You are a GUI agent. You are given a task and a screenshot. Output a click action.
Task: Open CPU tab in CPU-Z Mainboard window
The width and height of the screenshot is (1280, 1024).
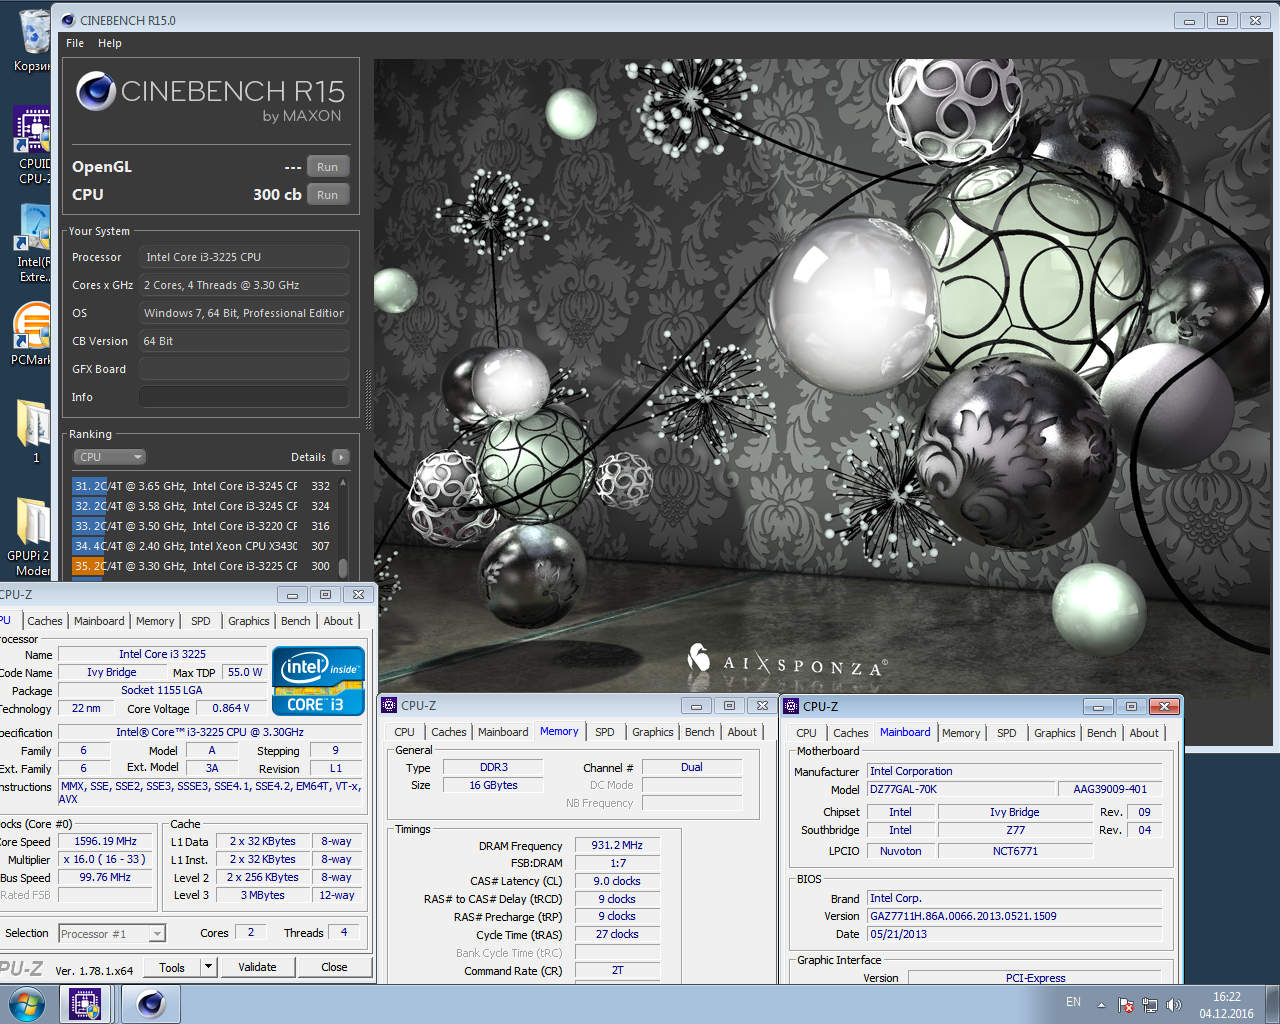coord(806,733)
